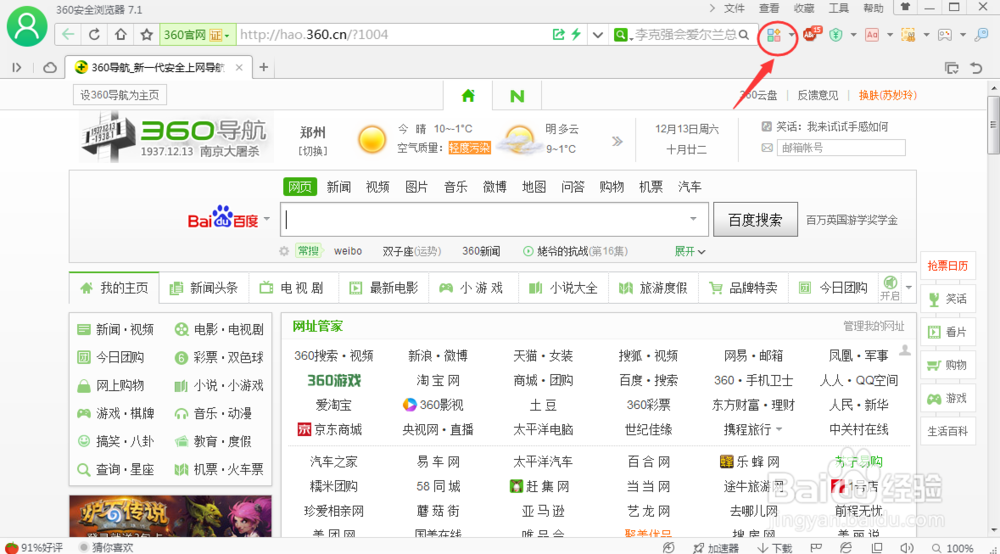The width and height of the screenshot is (1000, 554).
Task: Show the sidebar with the panel toggle icon
Action: (x=17, y=68)
